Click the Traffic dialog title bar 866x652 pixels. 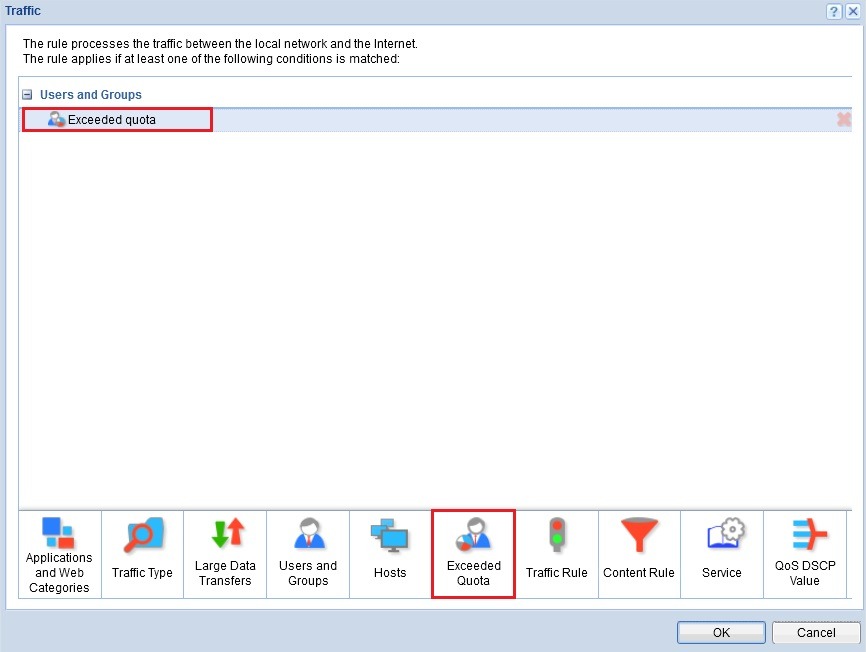tap(400, 11)
